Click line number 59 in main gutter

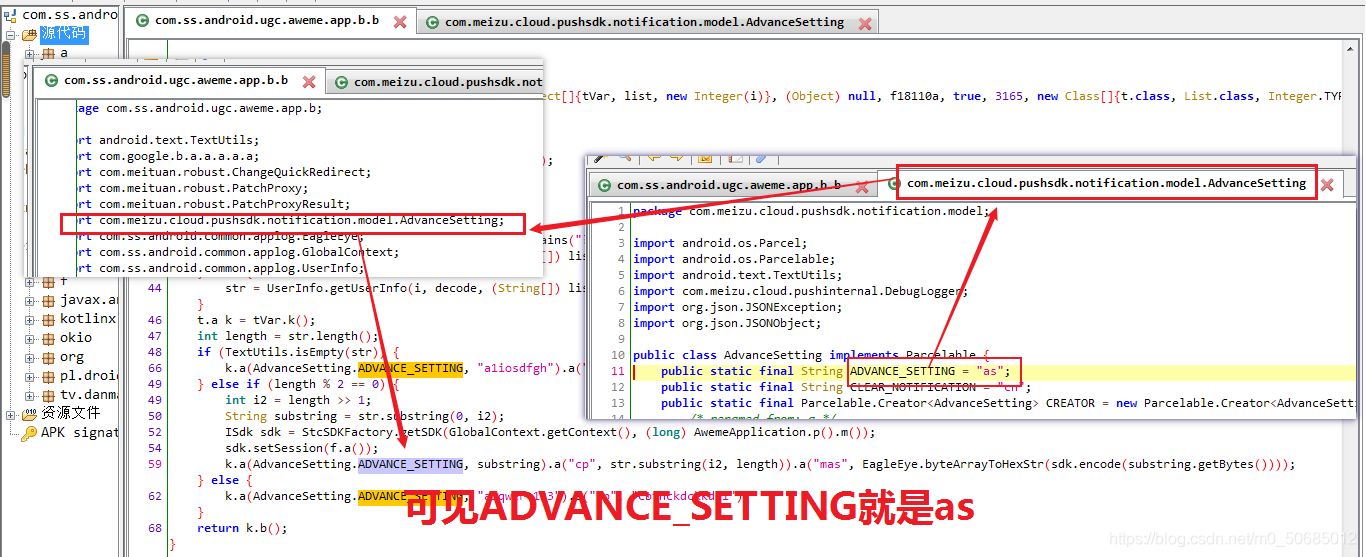pyautogui.click(x=154, y=464)
